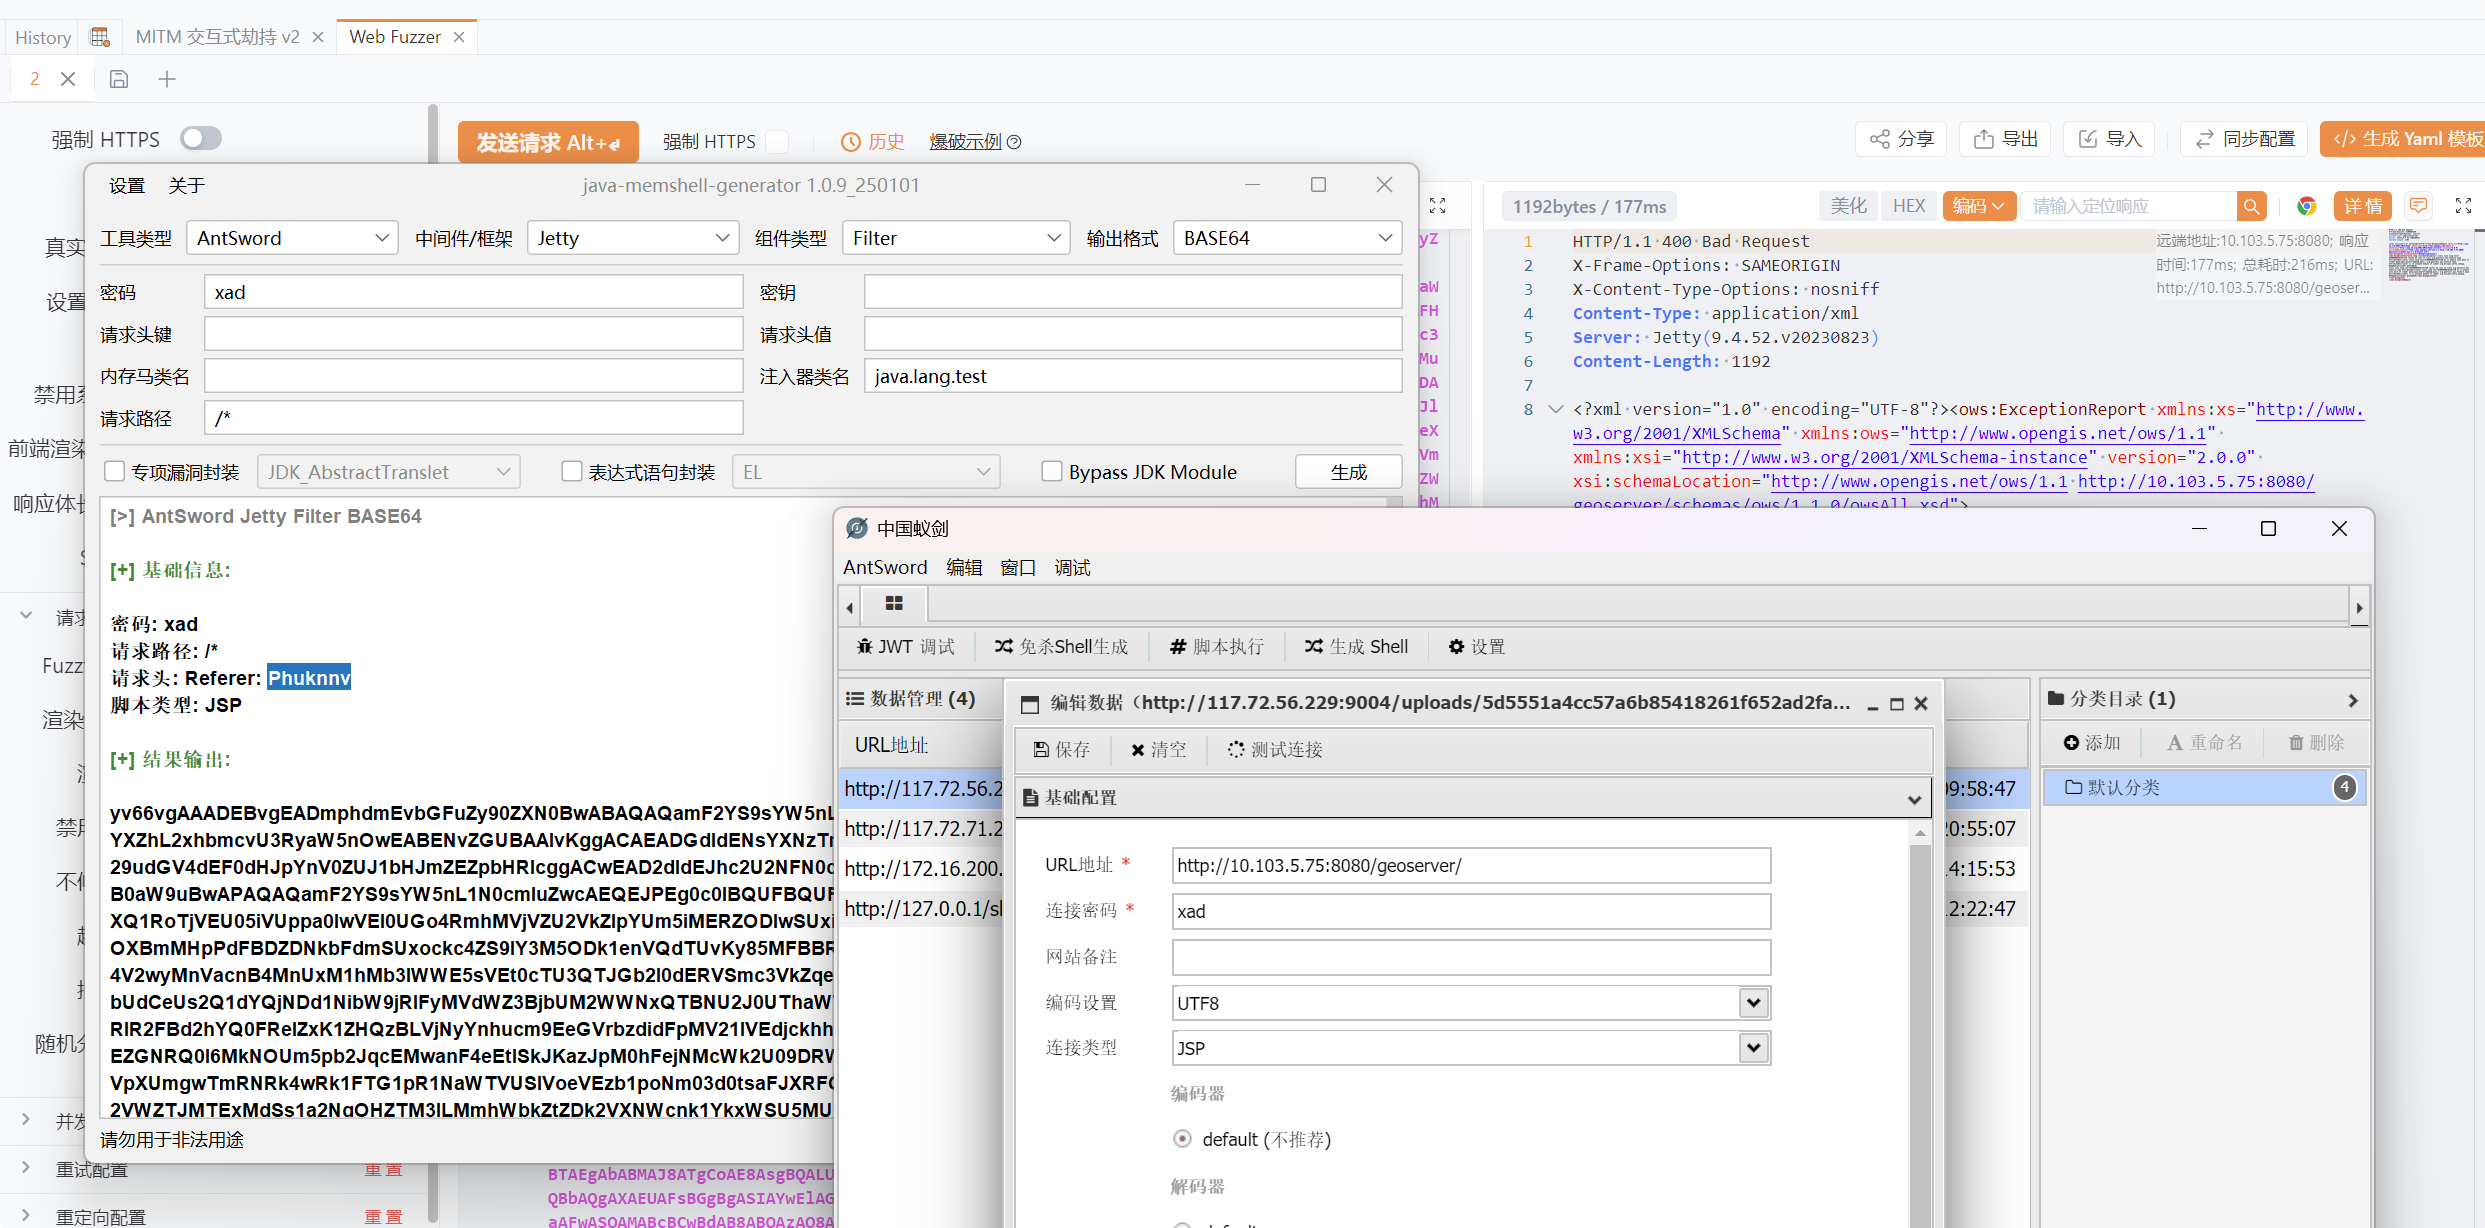Open the 关于 menu in memshell generator
This screenshot has width=2485, height=1228.
(187, 186)
